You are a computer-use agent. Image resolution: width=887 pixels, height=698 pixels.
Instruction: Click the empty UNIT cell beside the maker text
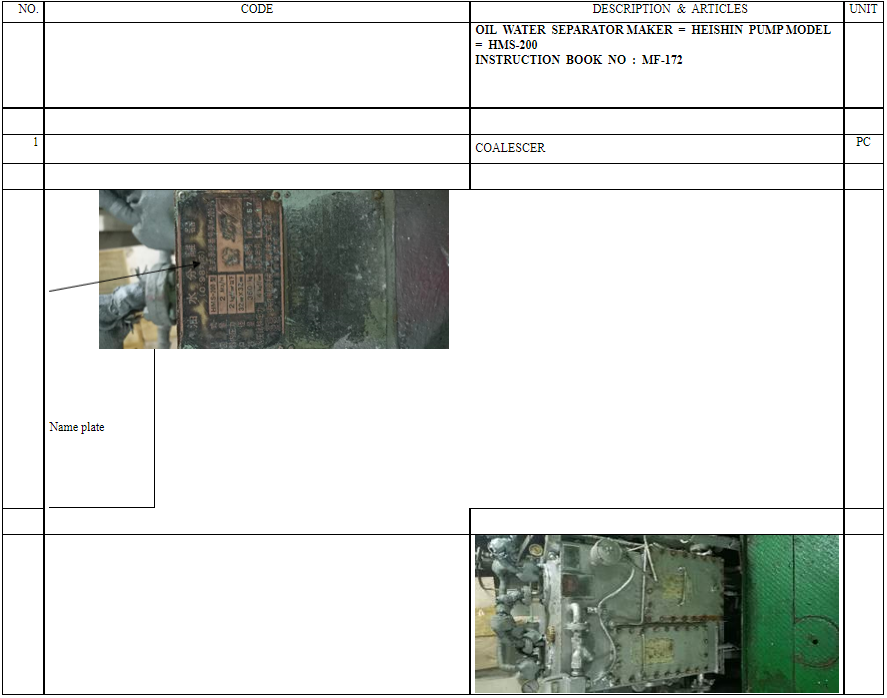click(863, 65)
